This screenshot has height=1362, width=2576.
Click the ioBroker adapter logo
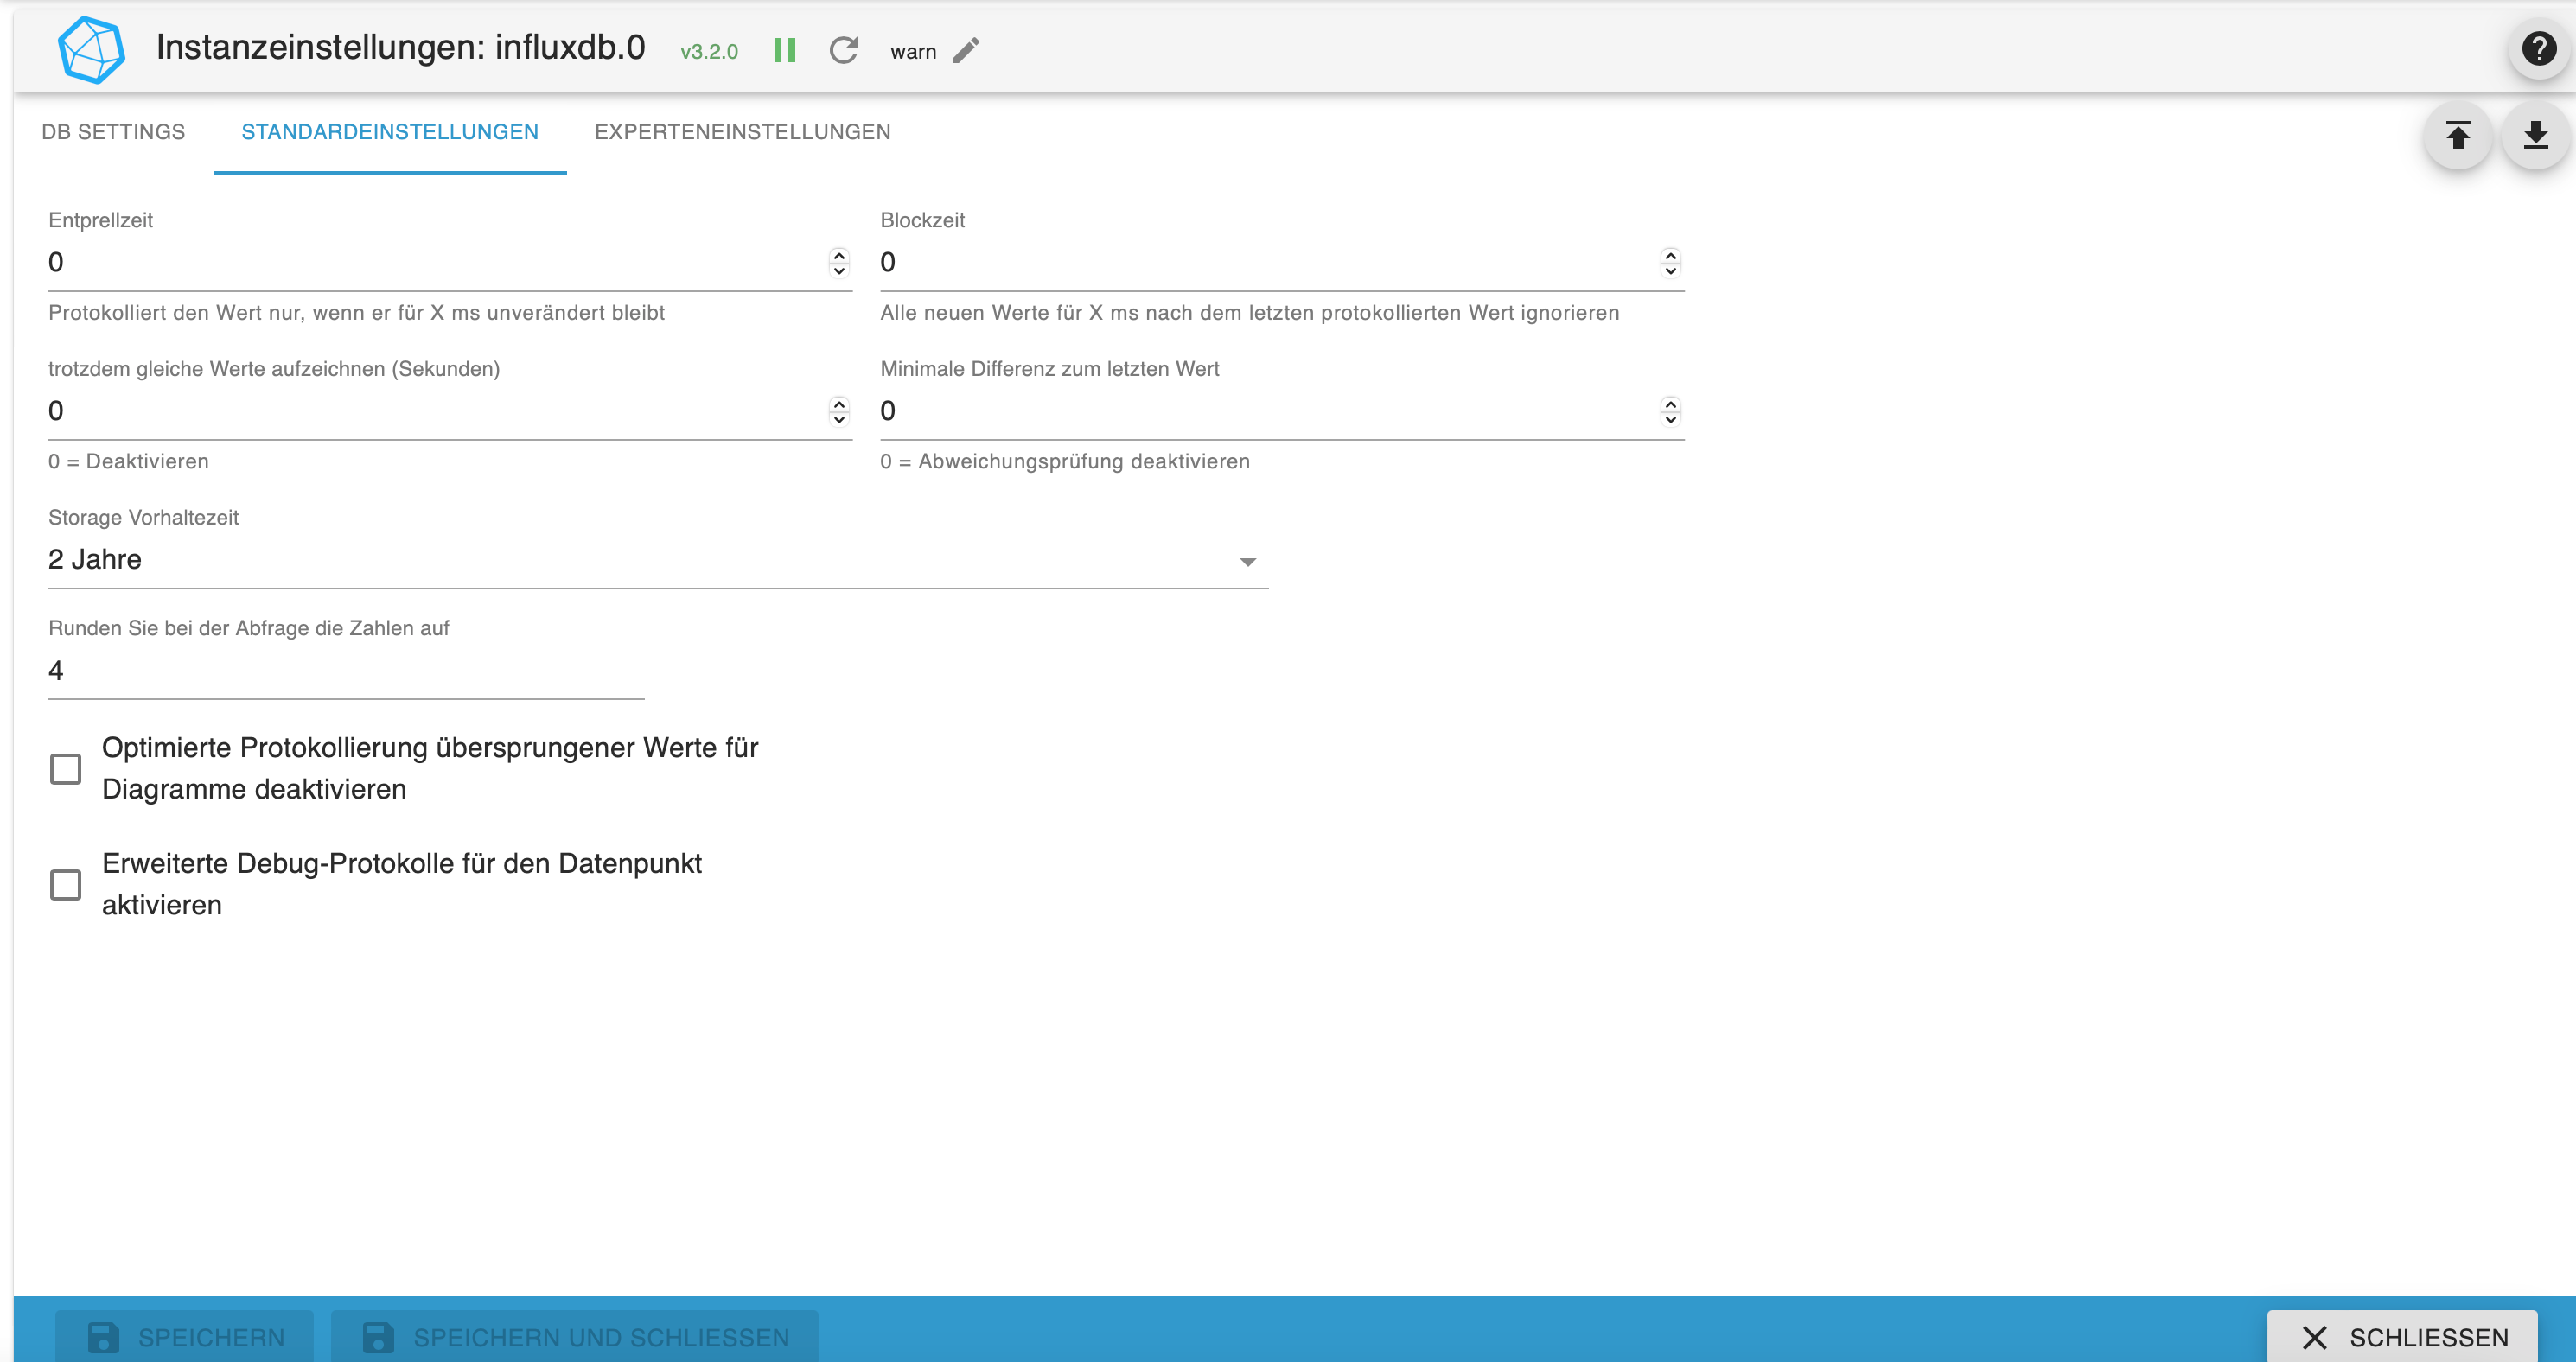(91, 50)
